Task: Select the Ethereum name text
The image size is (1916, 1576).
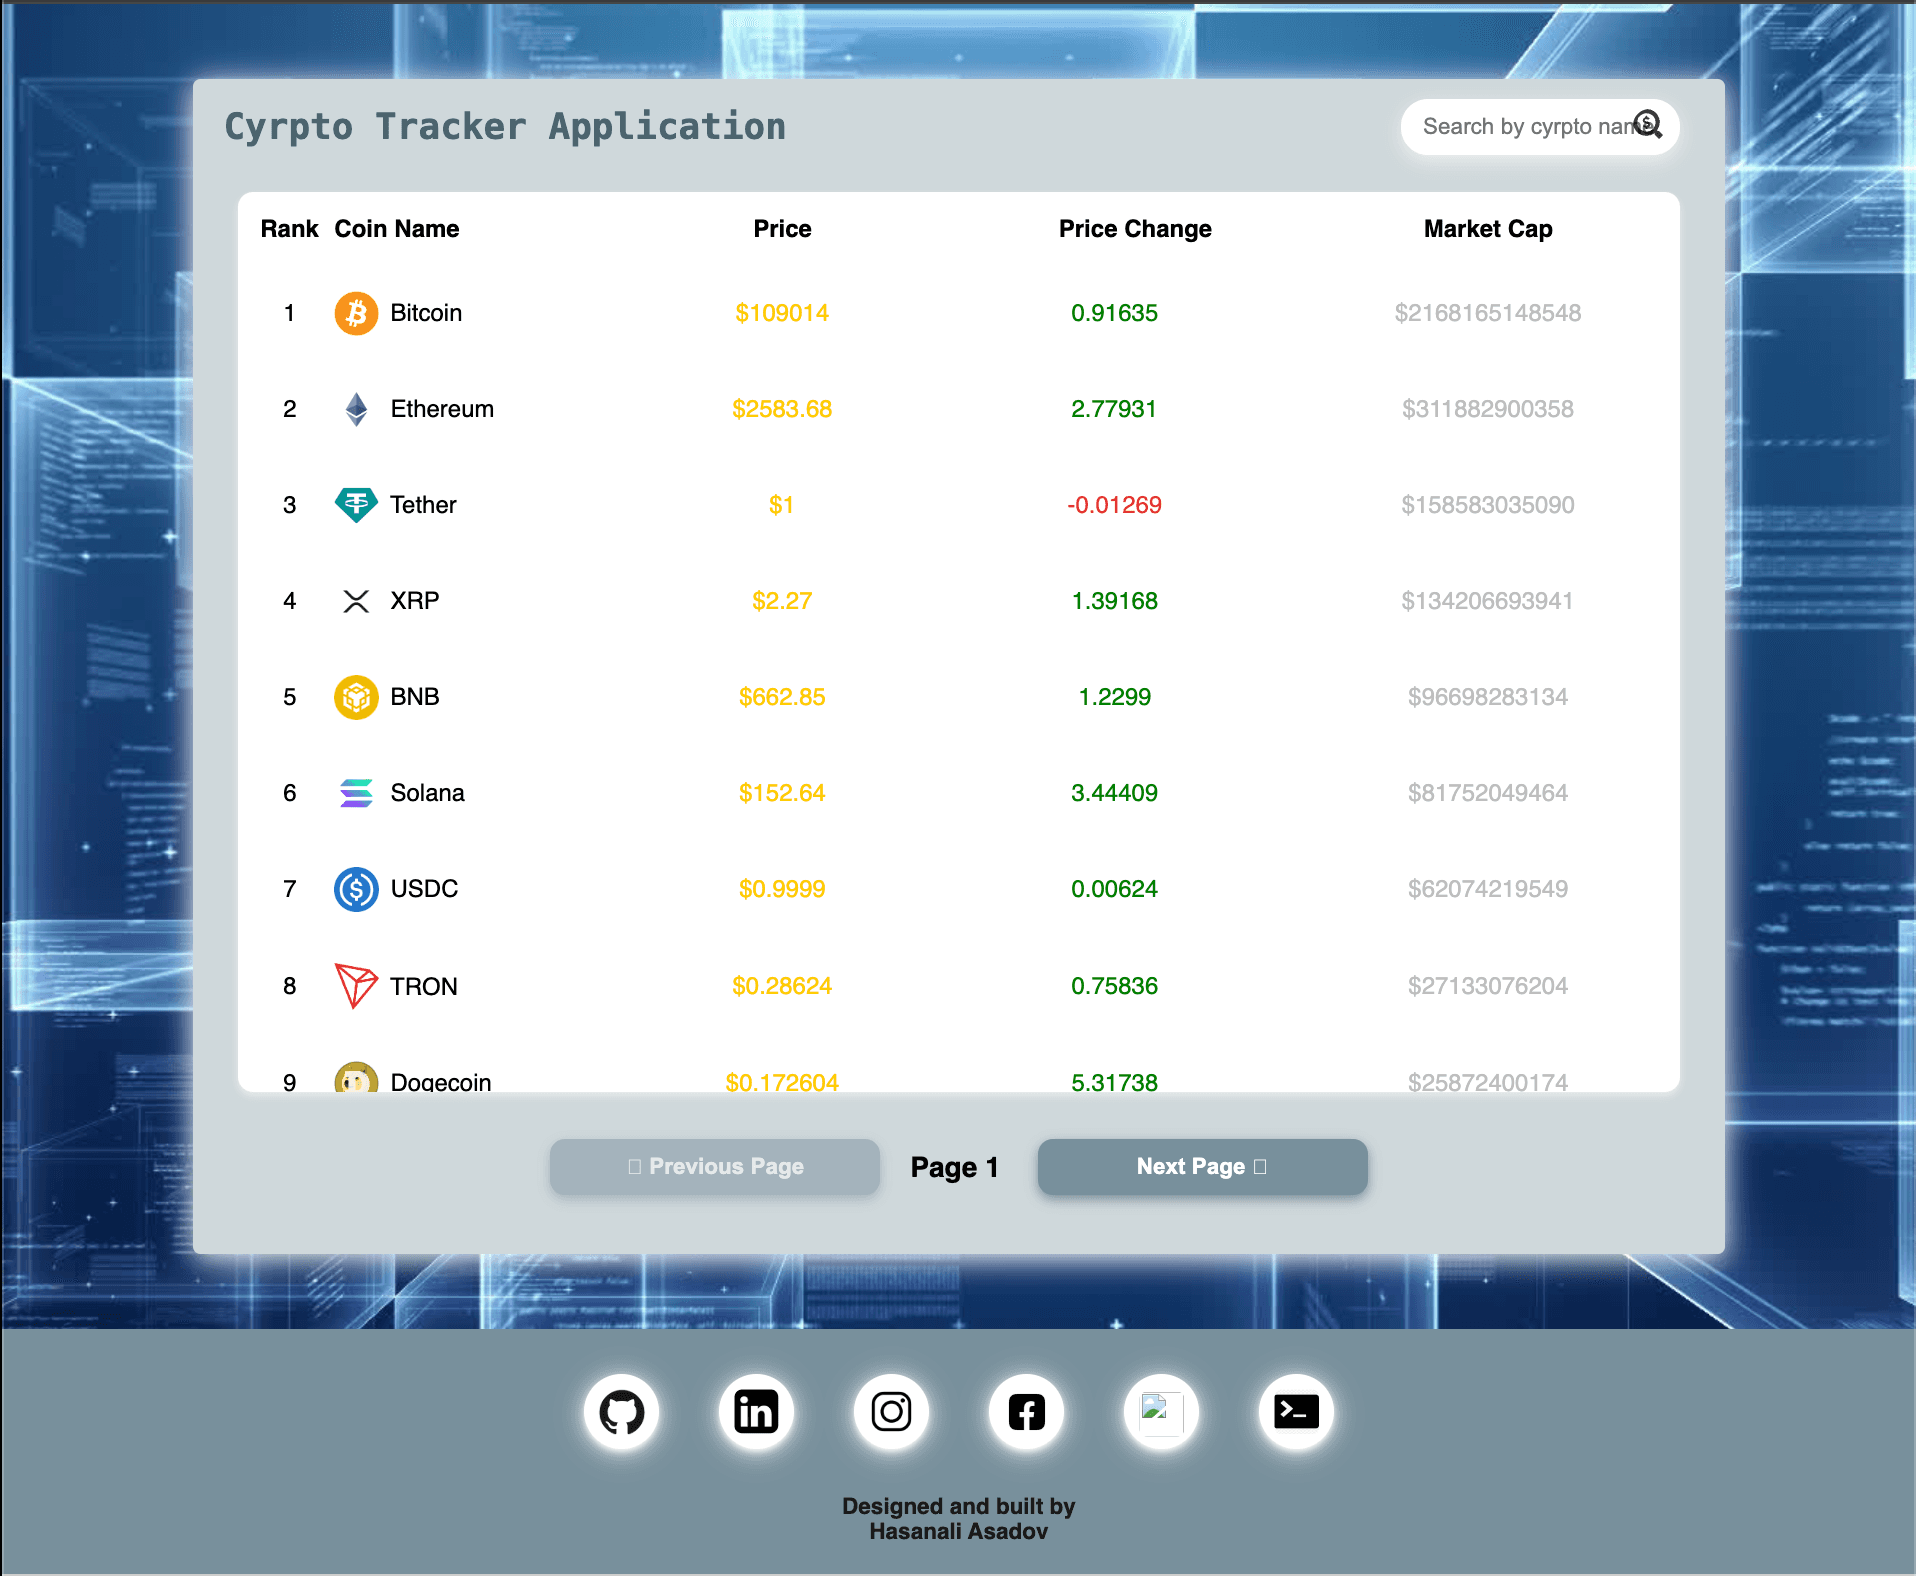Action: click(442, 409)
